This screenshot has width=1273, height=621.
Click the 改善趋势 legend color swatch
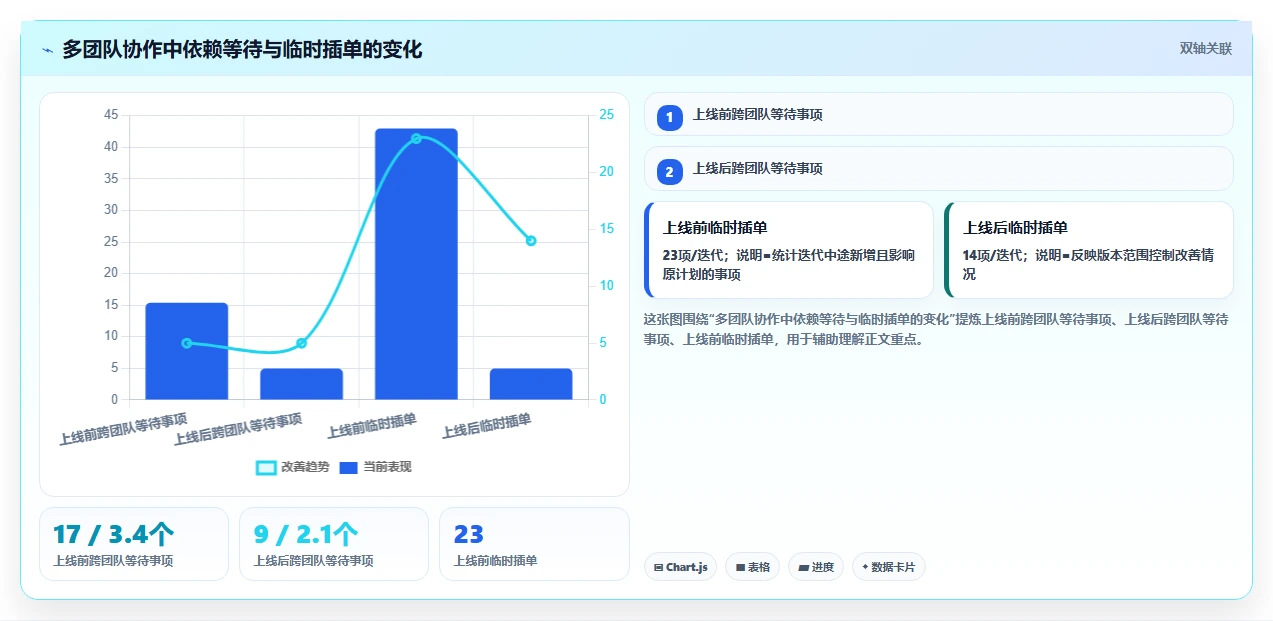(266, 467)
